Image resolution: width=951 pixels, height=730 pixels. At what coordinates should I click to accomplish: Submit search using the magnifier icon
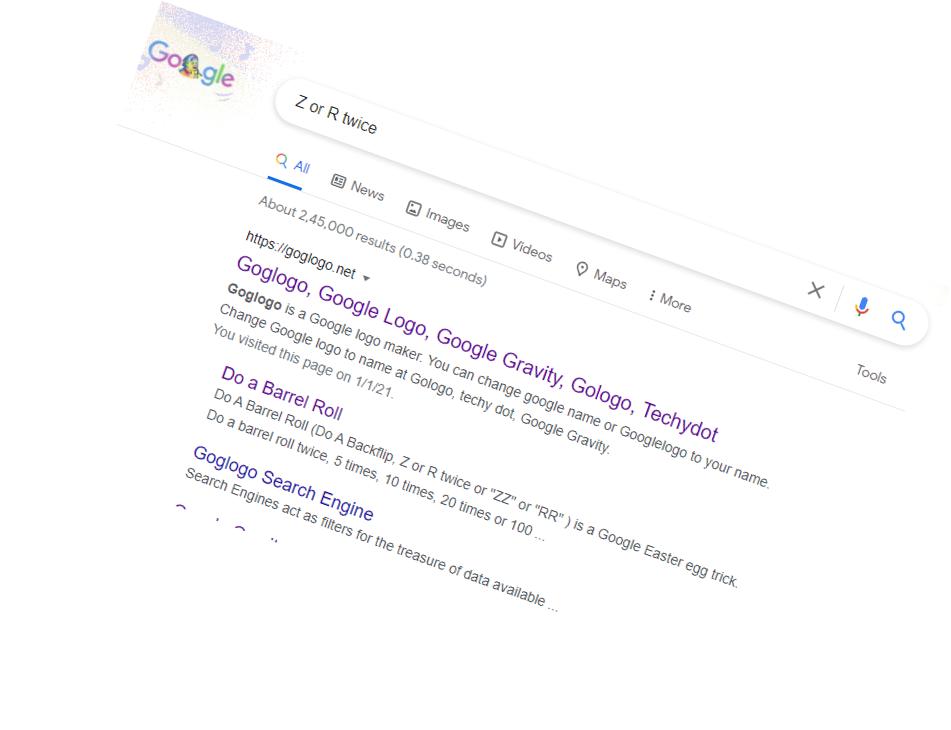(x=899, y=320)
